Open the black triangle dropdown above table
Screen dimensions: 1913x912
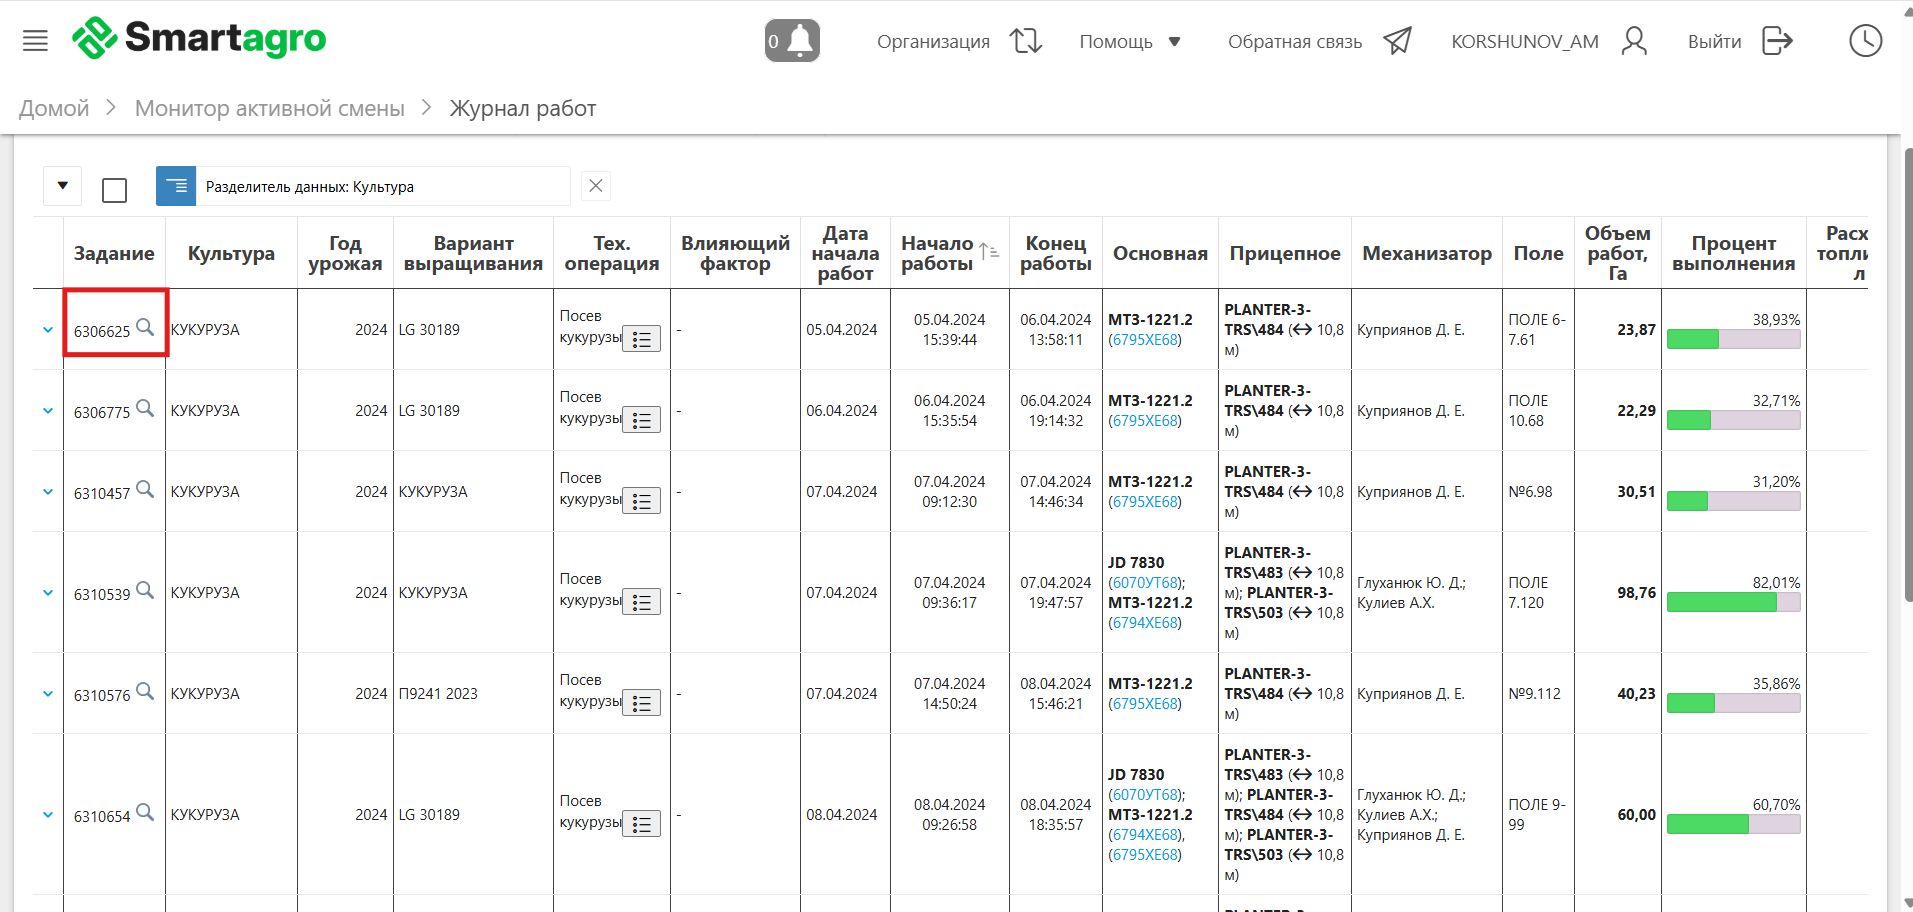(62, 186)
